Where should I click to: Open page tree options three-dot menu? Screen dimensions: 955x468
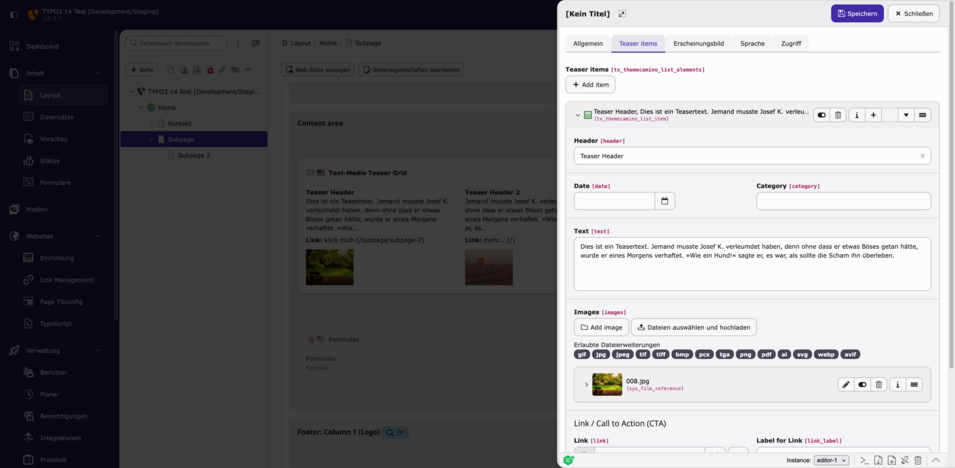pos(238,43)
